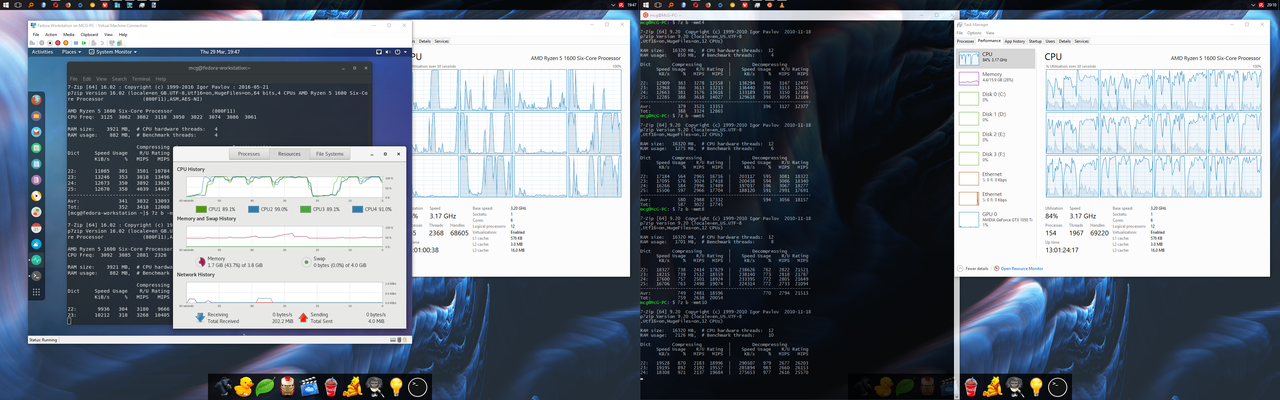Click the green leaf icon in the dock
The width and height of the screenshot is (1280, 400).
click(265, 385)
